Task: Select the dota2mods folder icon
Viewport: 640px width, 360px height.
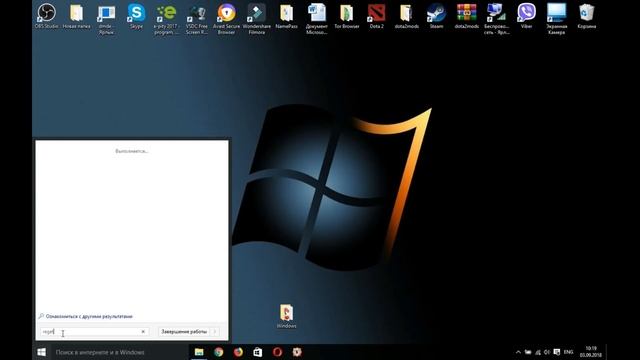Action: pyautogui.click(x=407, y=16)
